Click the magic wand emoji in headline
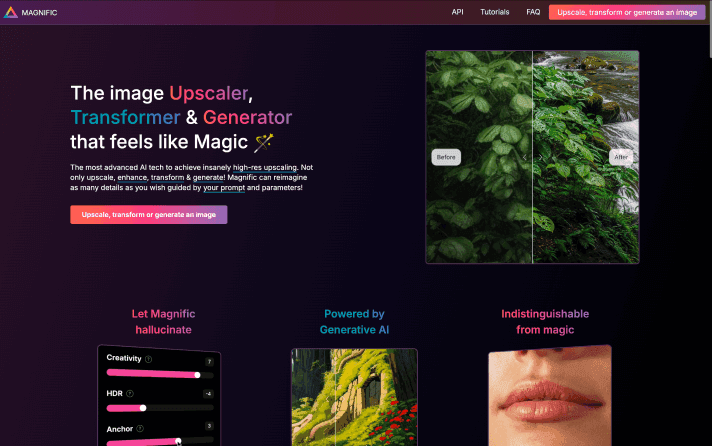This screenshot has height=446, width=712. coord(263,142)
